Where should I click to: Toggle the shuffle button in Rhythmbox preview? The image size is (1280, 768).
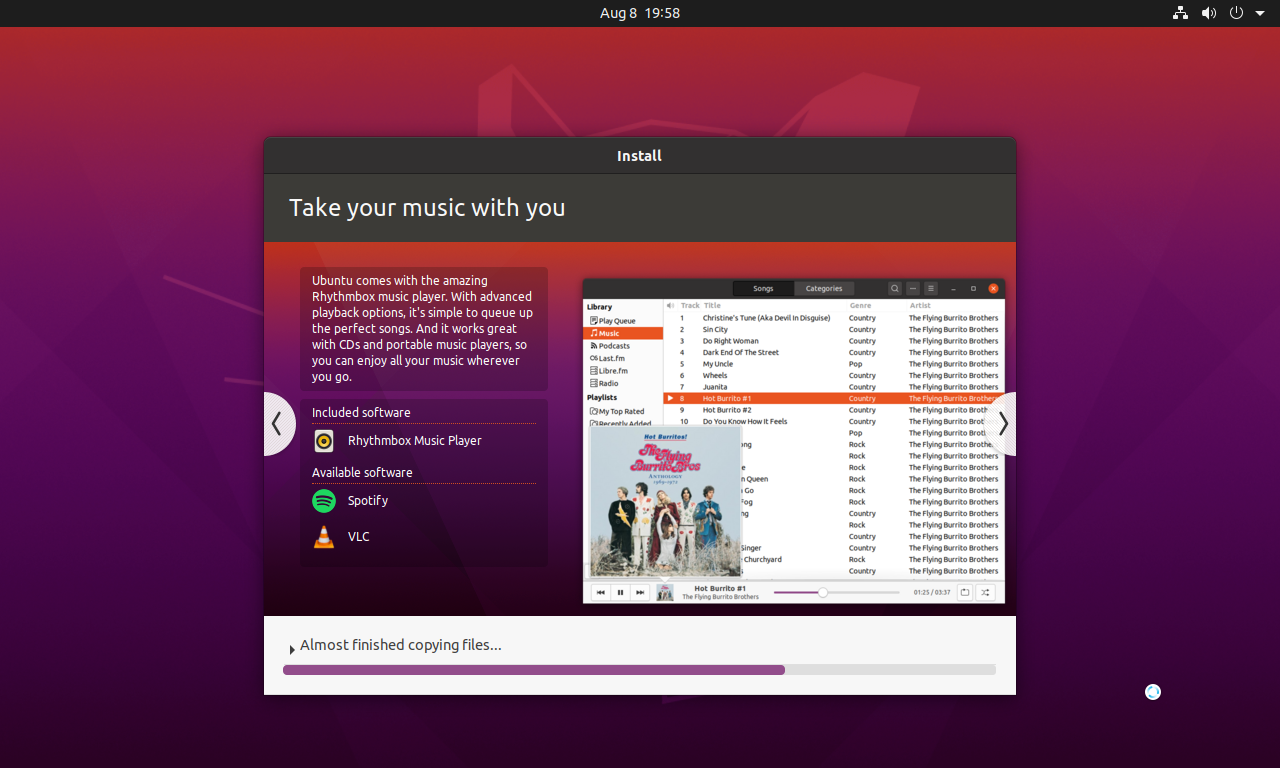[985, 592]
